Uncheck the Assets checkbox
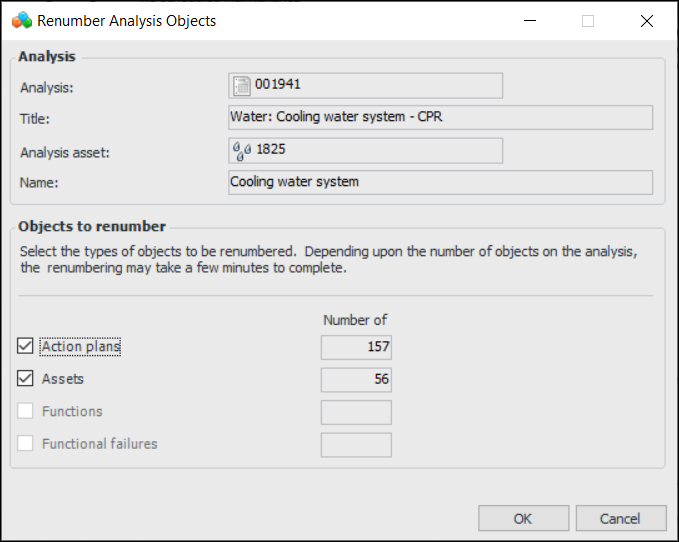Screen dimensions: 679x542 (x=26, y=379)
